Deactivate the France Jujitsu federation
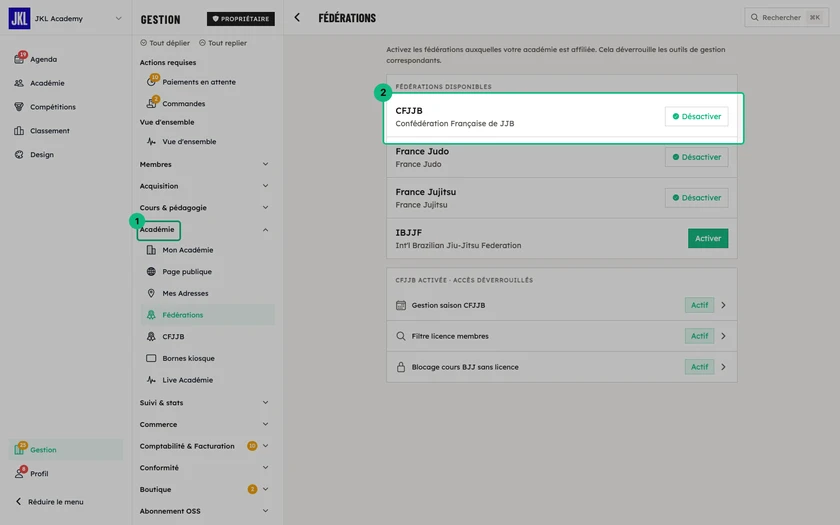This screenshot has width=840, height=525. tap(696, 198)
